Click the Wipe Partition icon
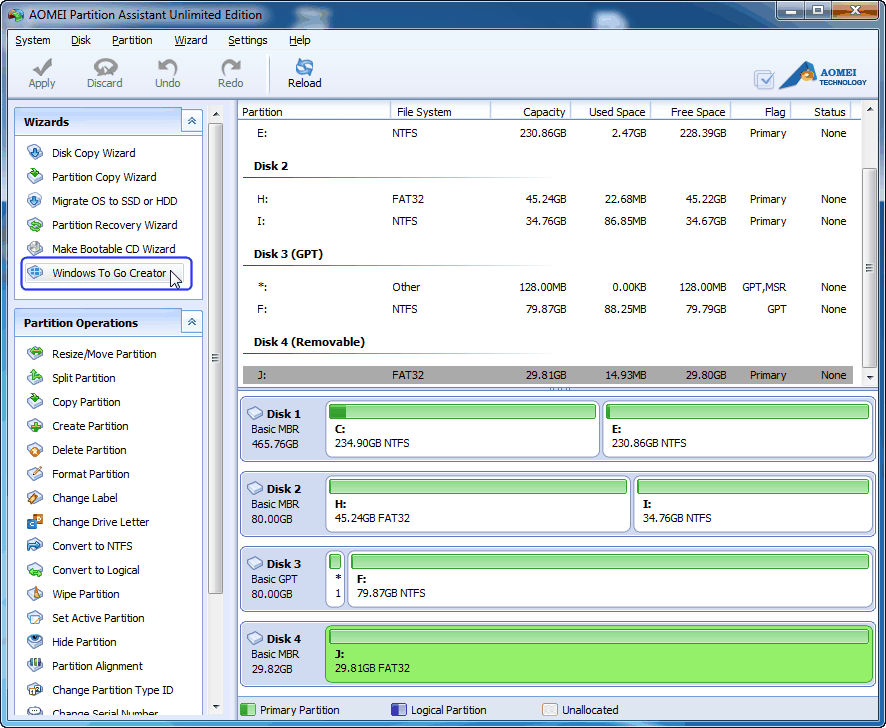This screenshot has height=728, width=886. pyautogui.click(x=35, y=593)
